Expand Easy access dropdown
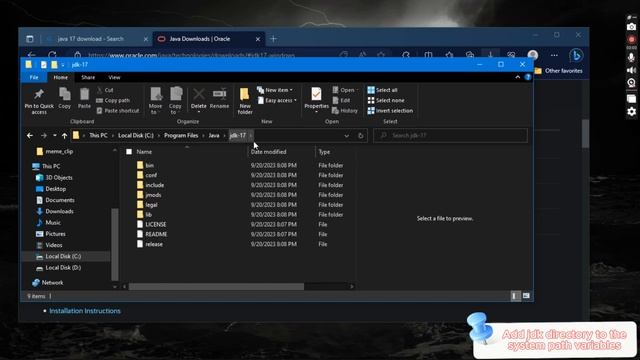Image resolution: width=640 pixels, height=360 pixels. pyautogui.click(x=277, y=100)
